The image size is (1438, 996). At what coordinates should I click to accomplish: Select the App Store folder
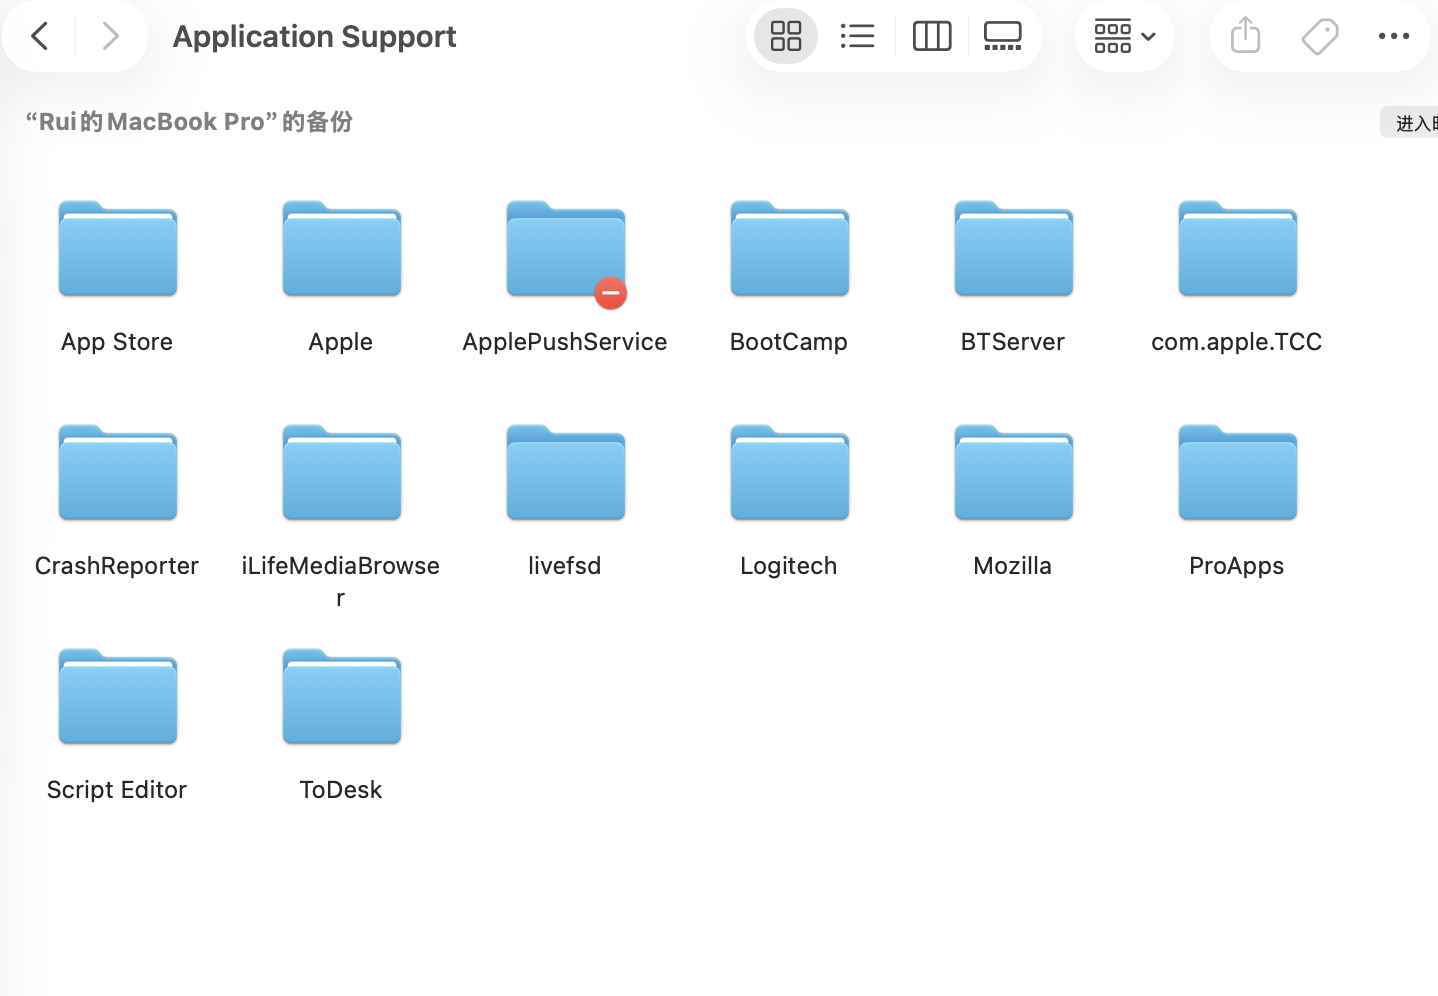[118, 250]
